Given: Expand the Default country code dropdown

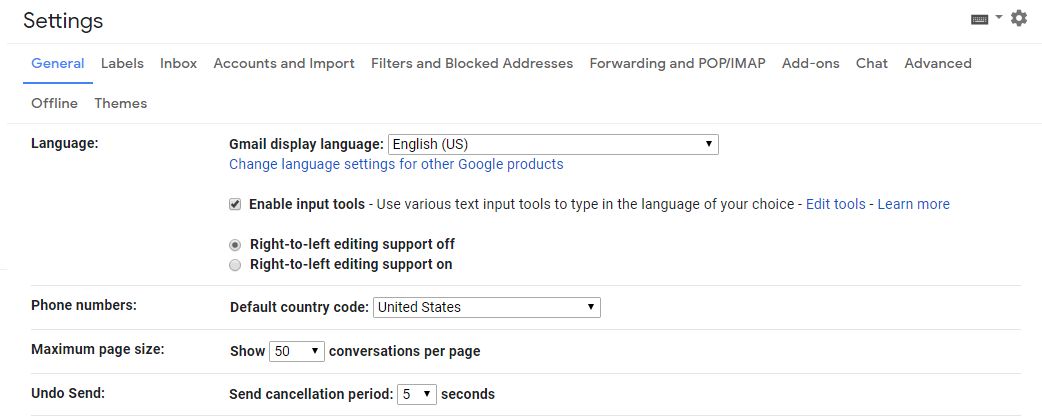Looking at the screenshot, I should (x=487, y=307).
